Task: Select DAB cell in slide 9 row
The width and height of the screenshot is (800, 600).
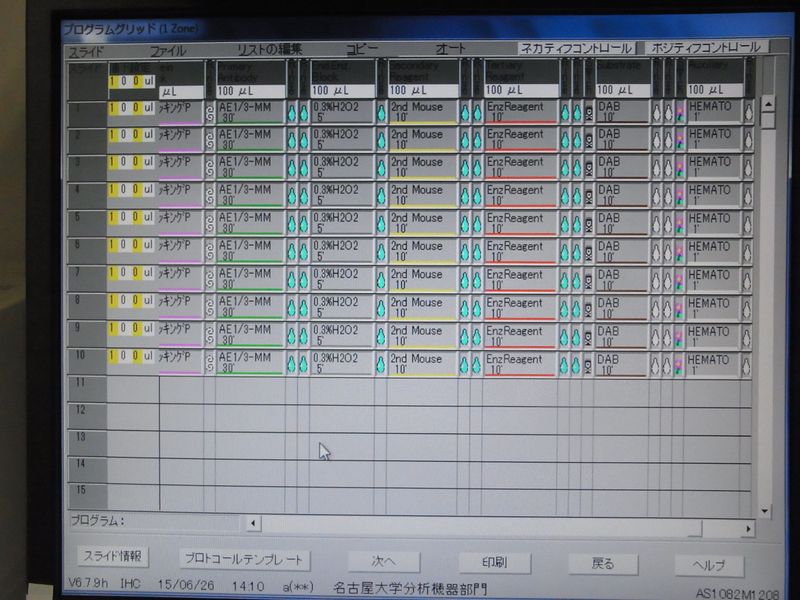Action: coord(622,337)
